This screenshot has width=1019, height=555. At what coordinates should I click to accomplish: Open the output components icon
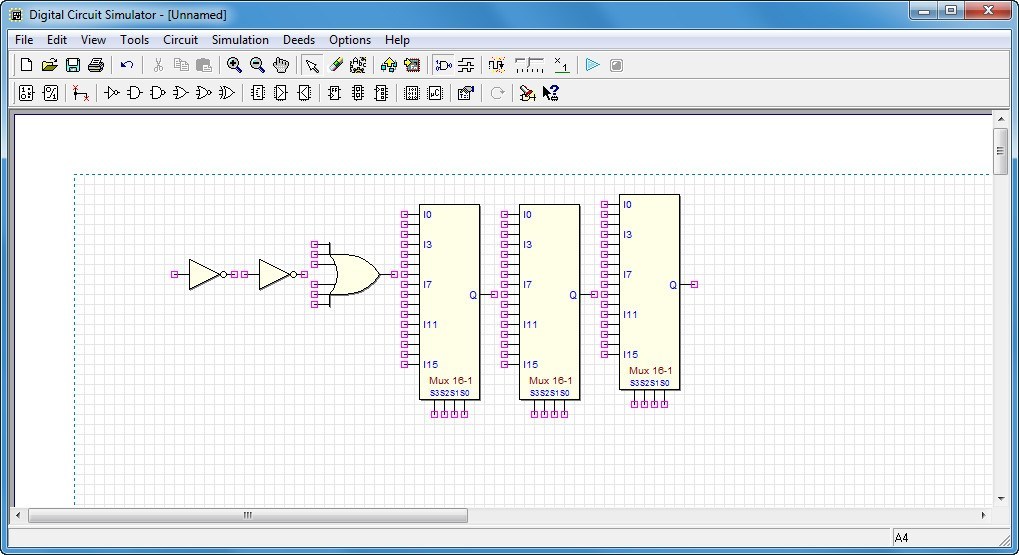point(50,93)
